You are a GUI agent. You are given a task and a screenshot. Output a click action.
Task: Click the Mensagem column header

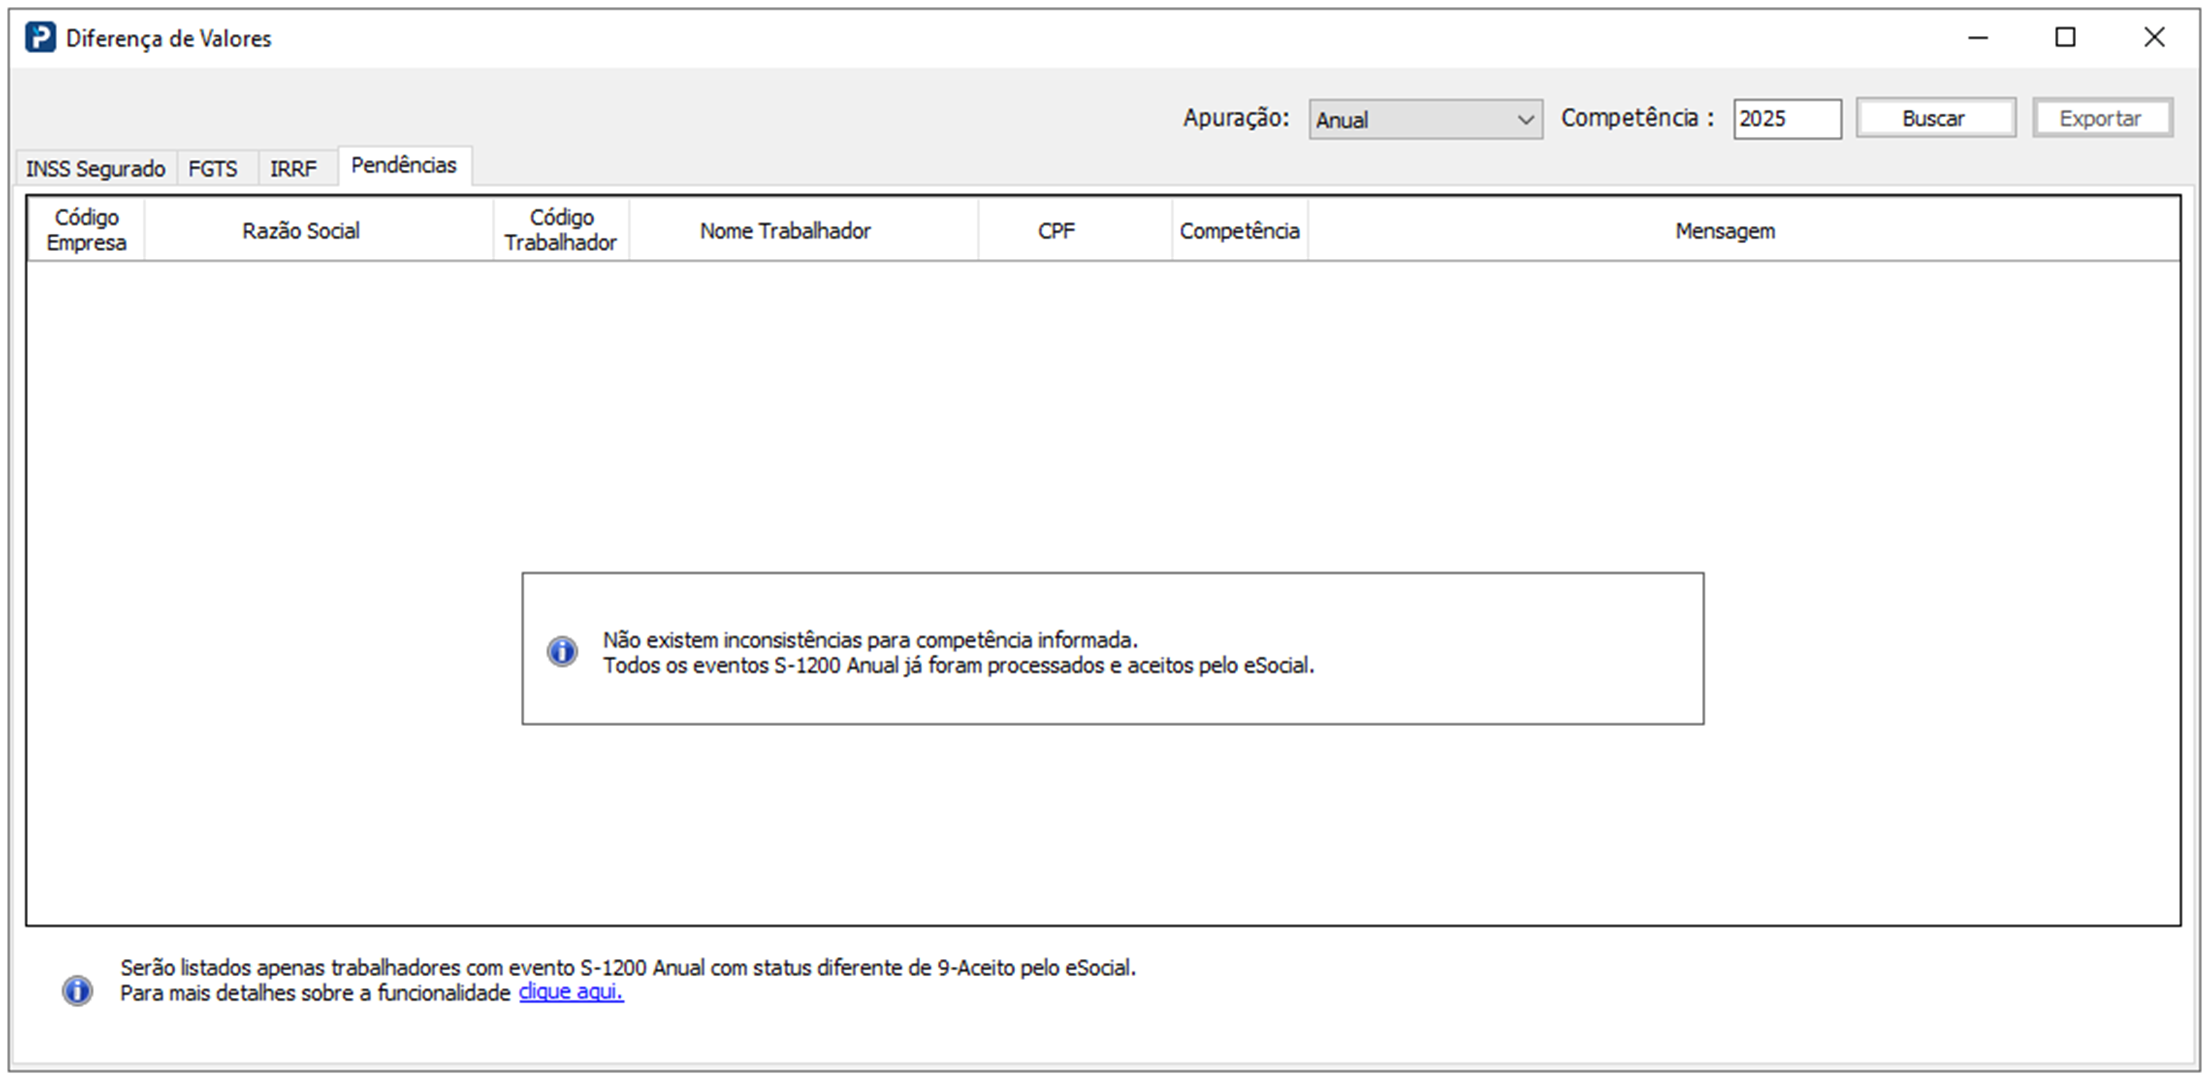click(1724, 231)
